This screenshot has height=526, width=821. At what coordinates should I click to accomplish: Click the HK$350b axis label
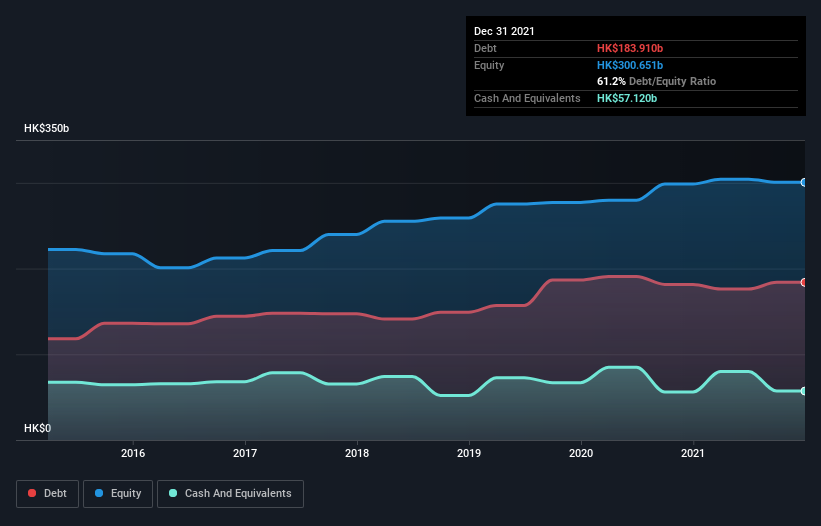click(47, 128)
